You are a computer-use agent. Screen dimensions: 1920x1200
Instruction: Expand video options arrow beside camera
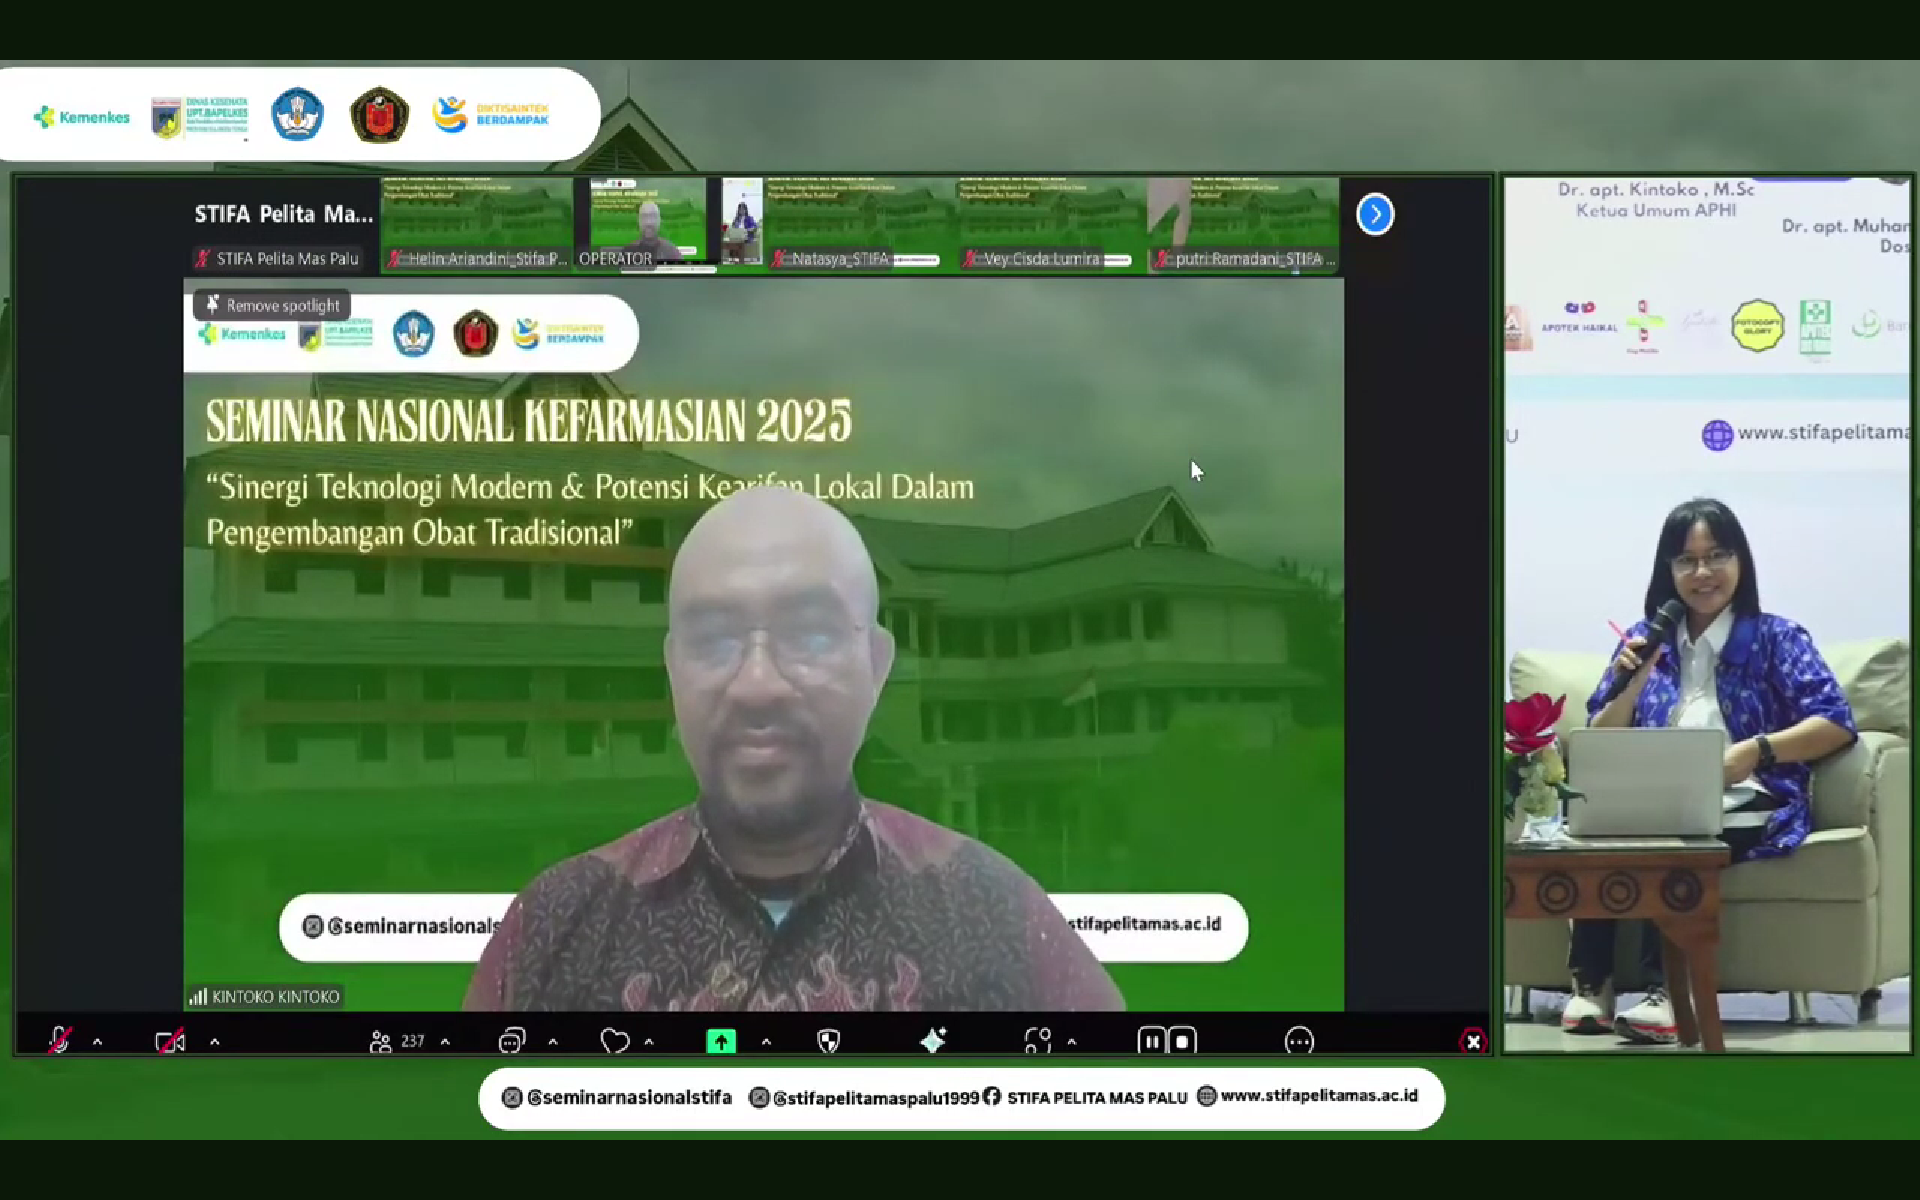(x=214, y=1042)
